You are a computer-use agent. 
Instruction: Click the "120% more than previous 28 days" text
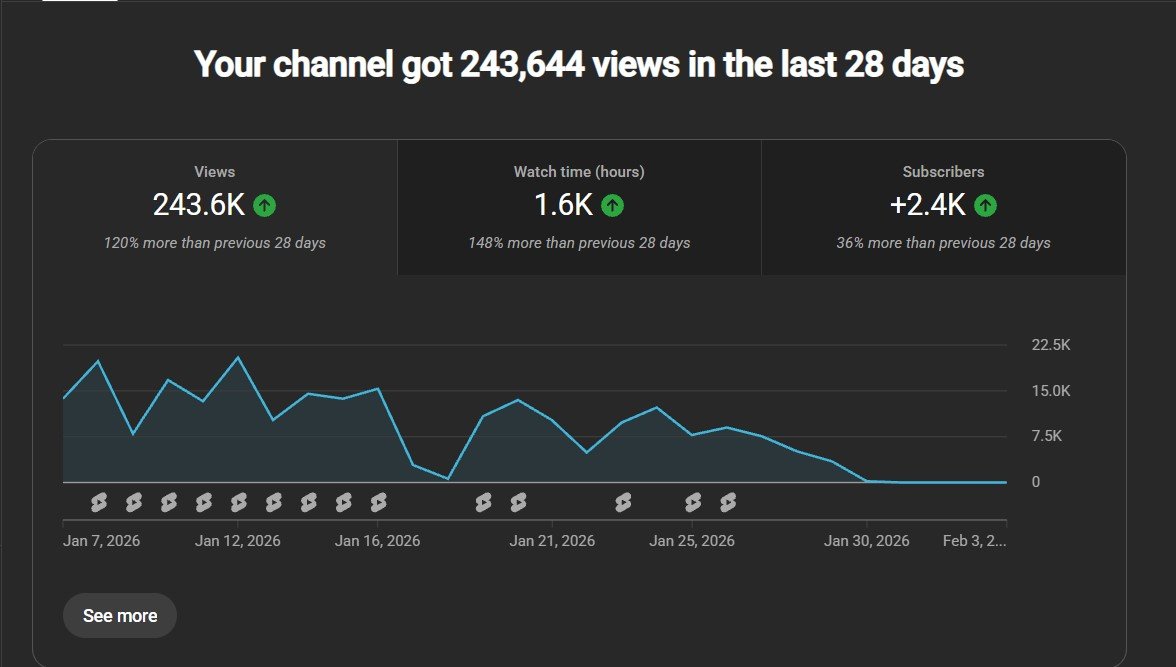coord(215,243)
